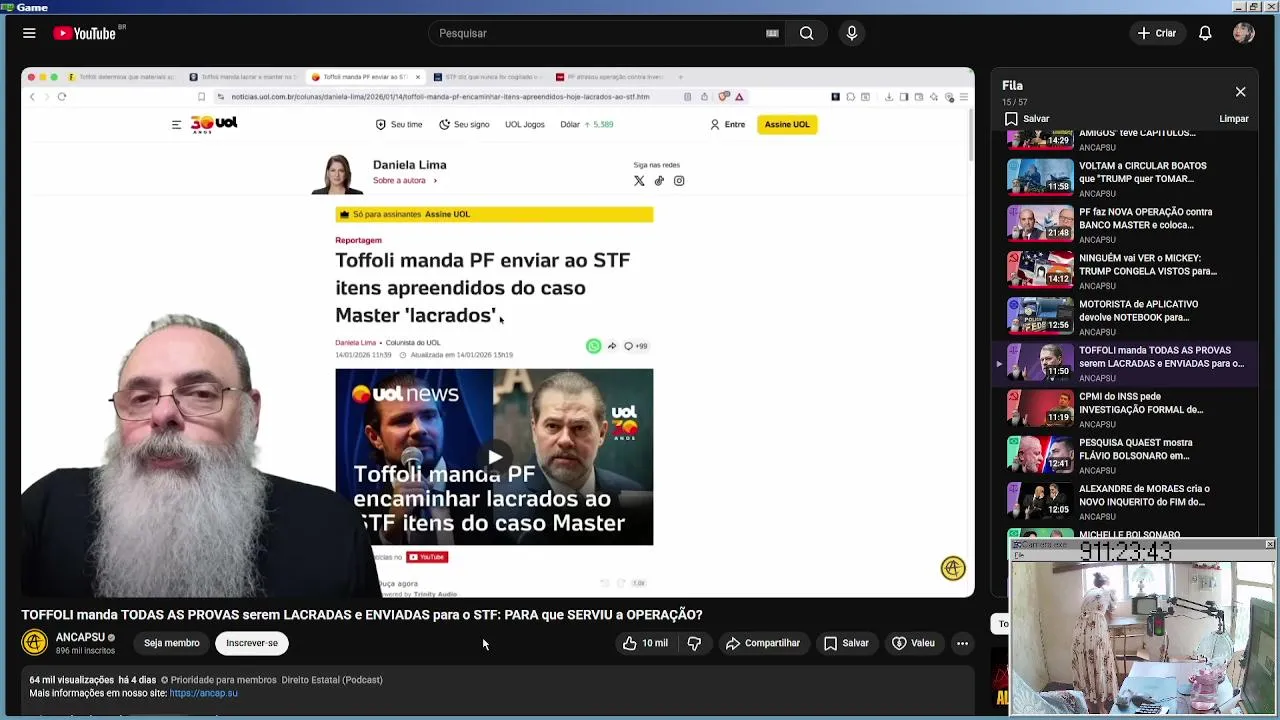Click the Seu time link on UOL
1280x720 pixels.
399,125
